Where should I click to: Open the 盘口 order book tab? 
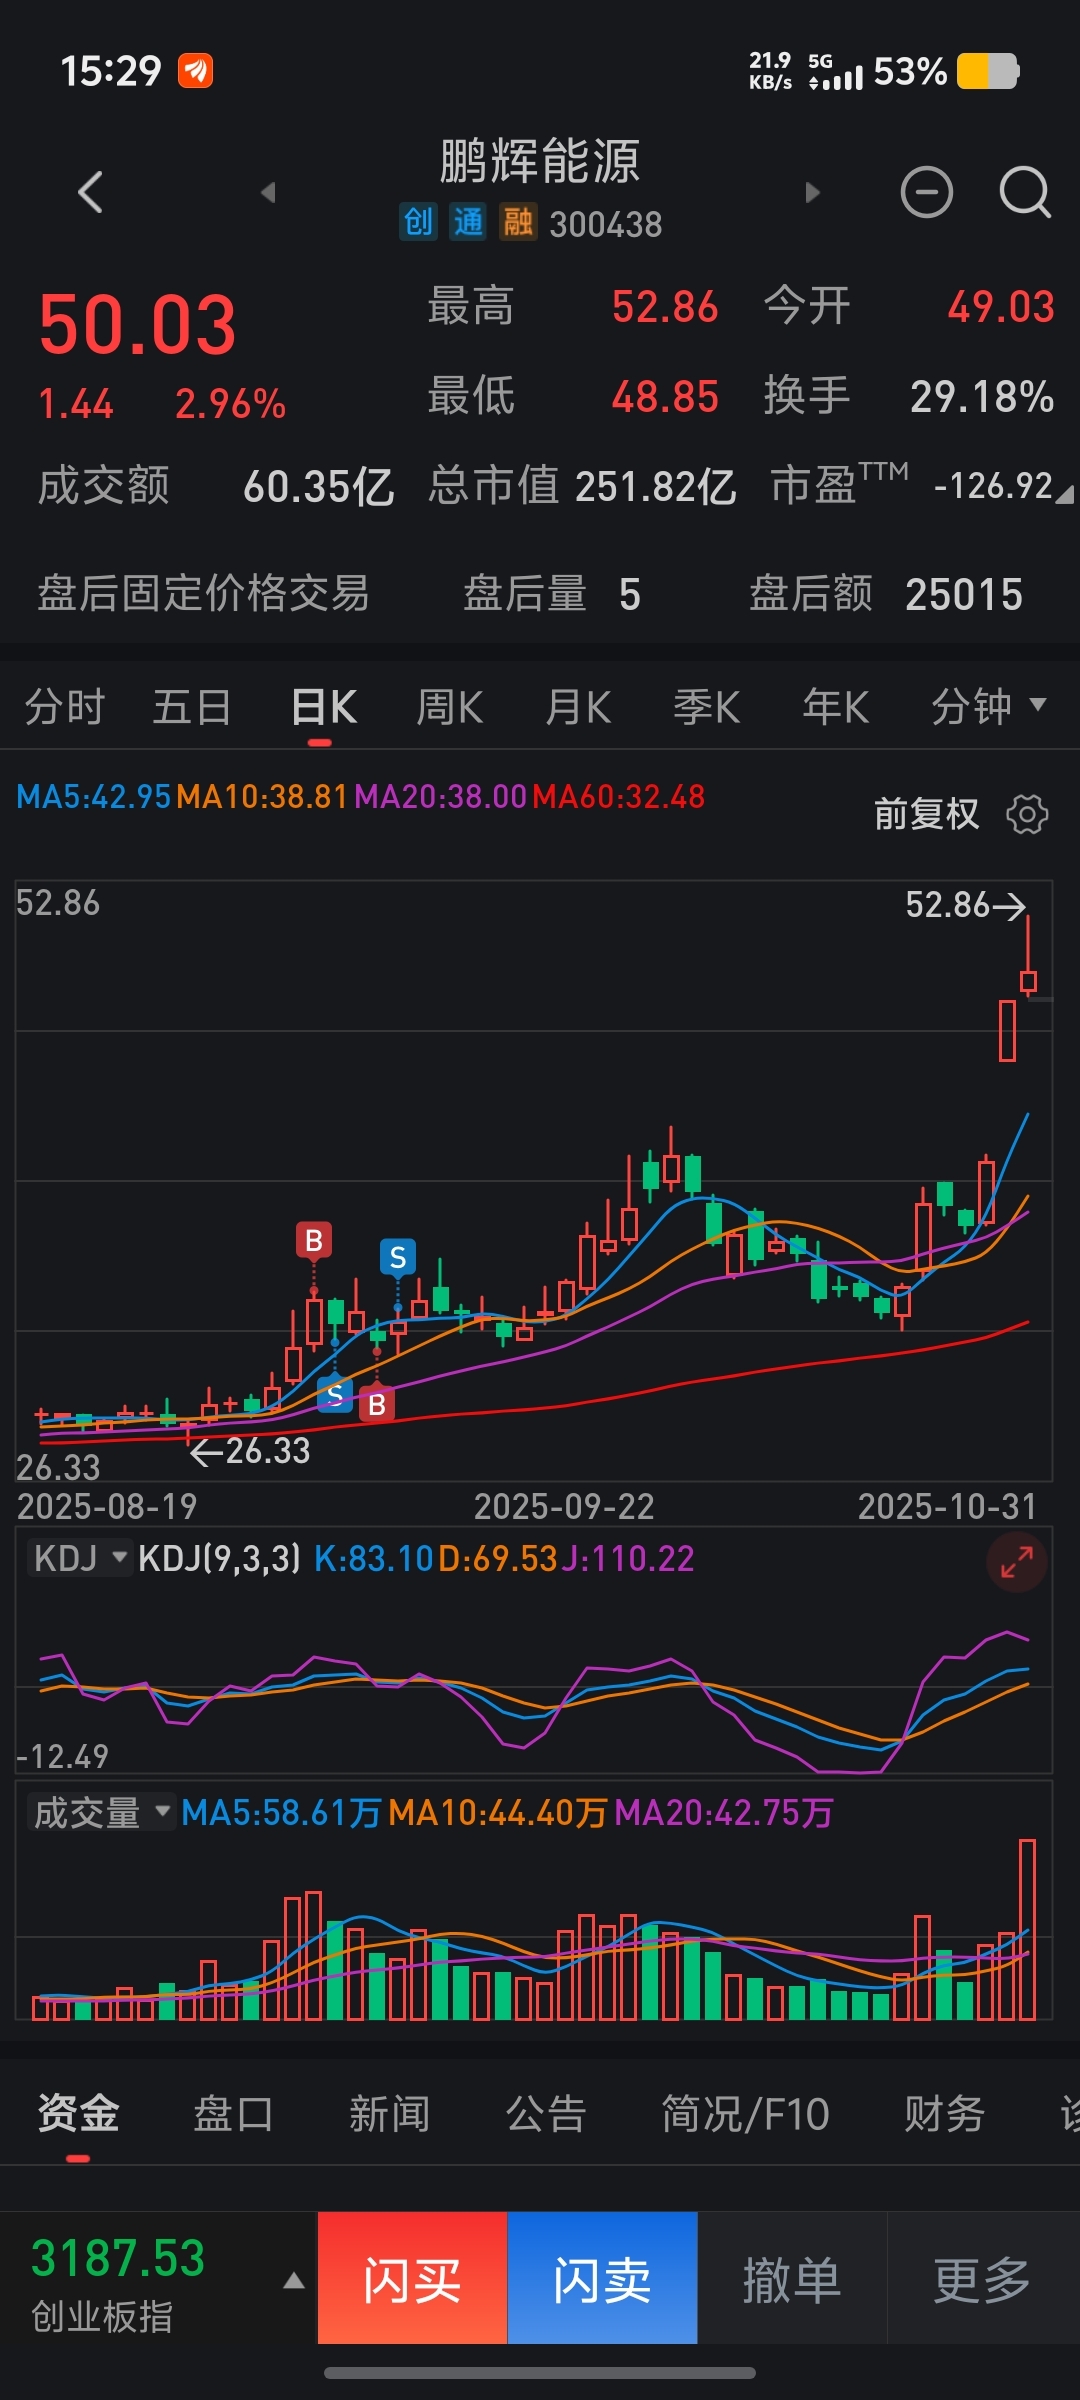click(233, 2113)
